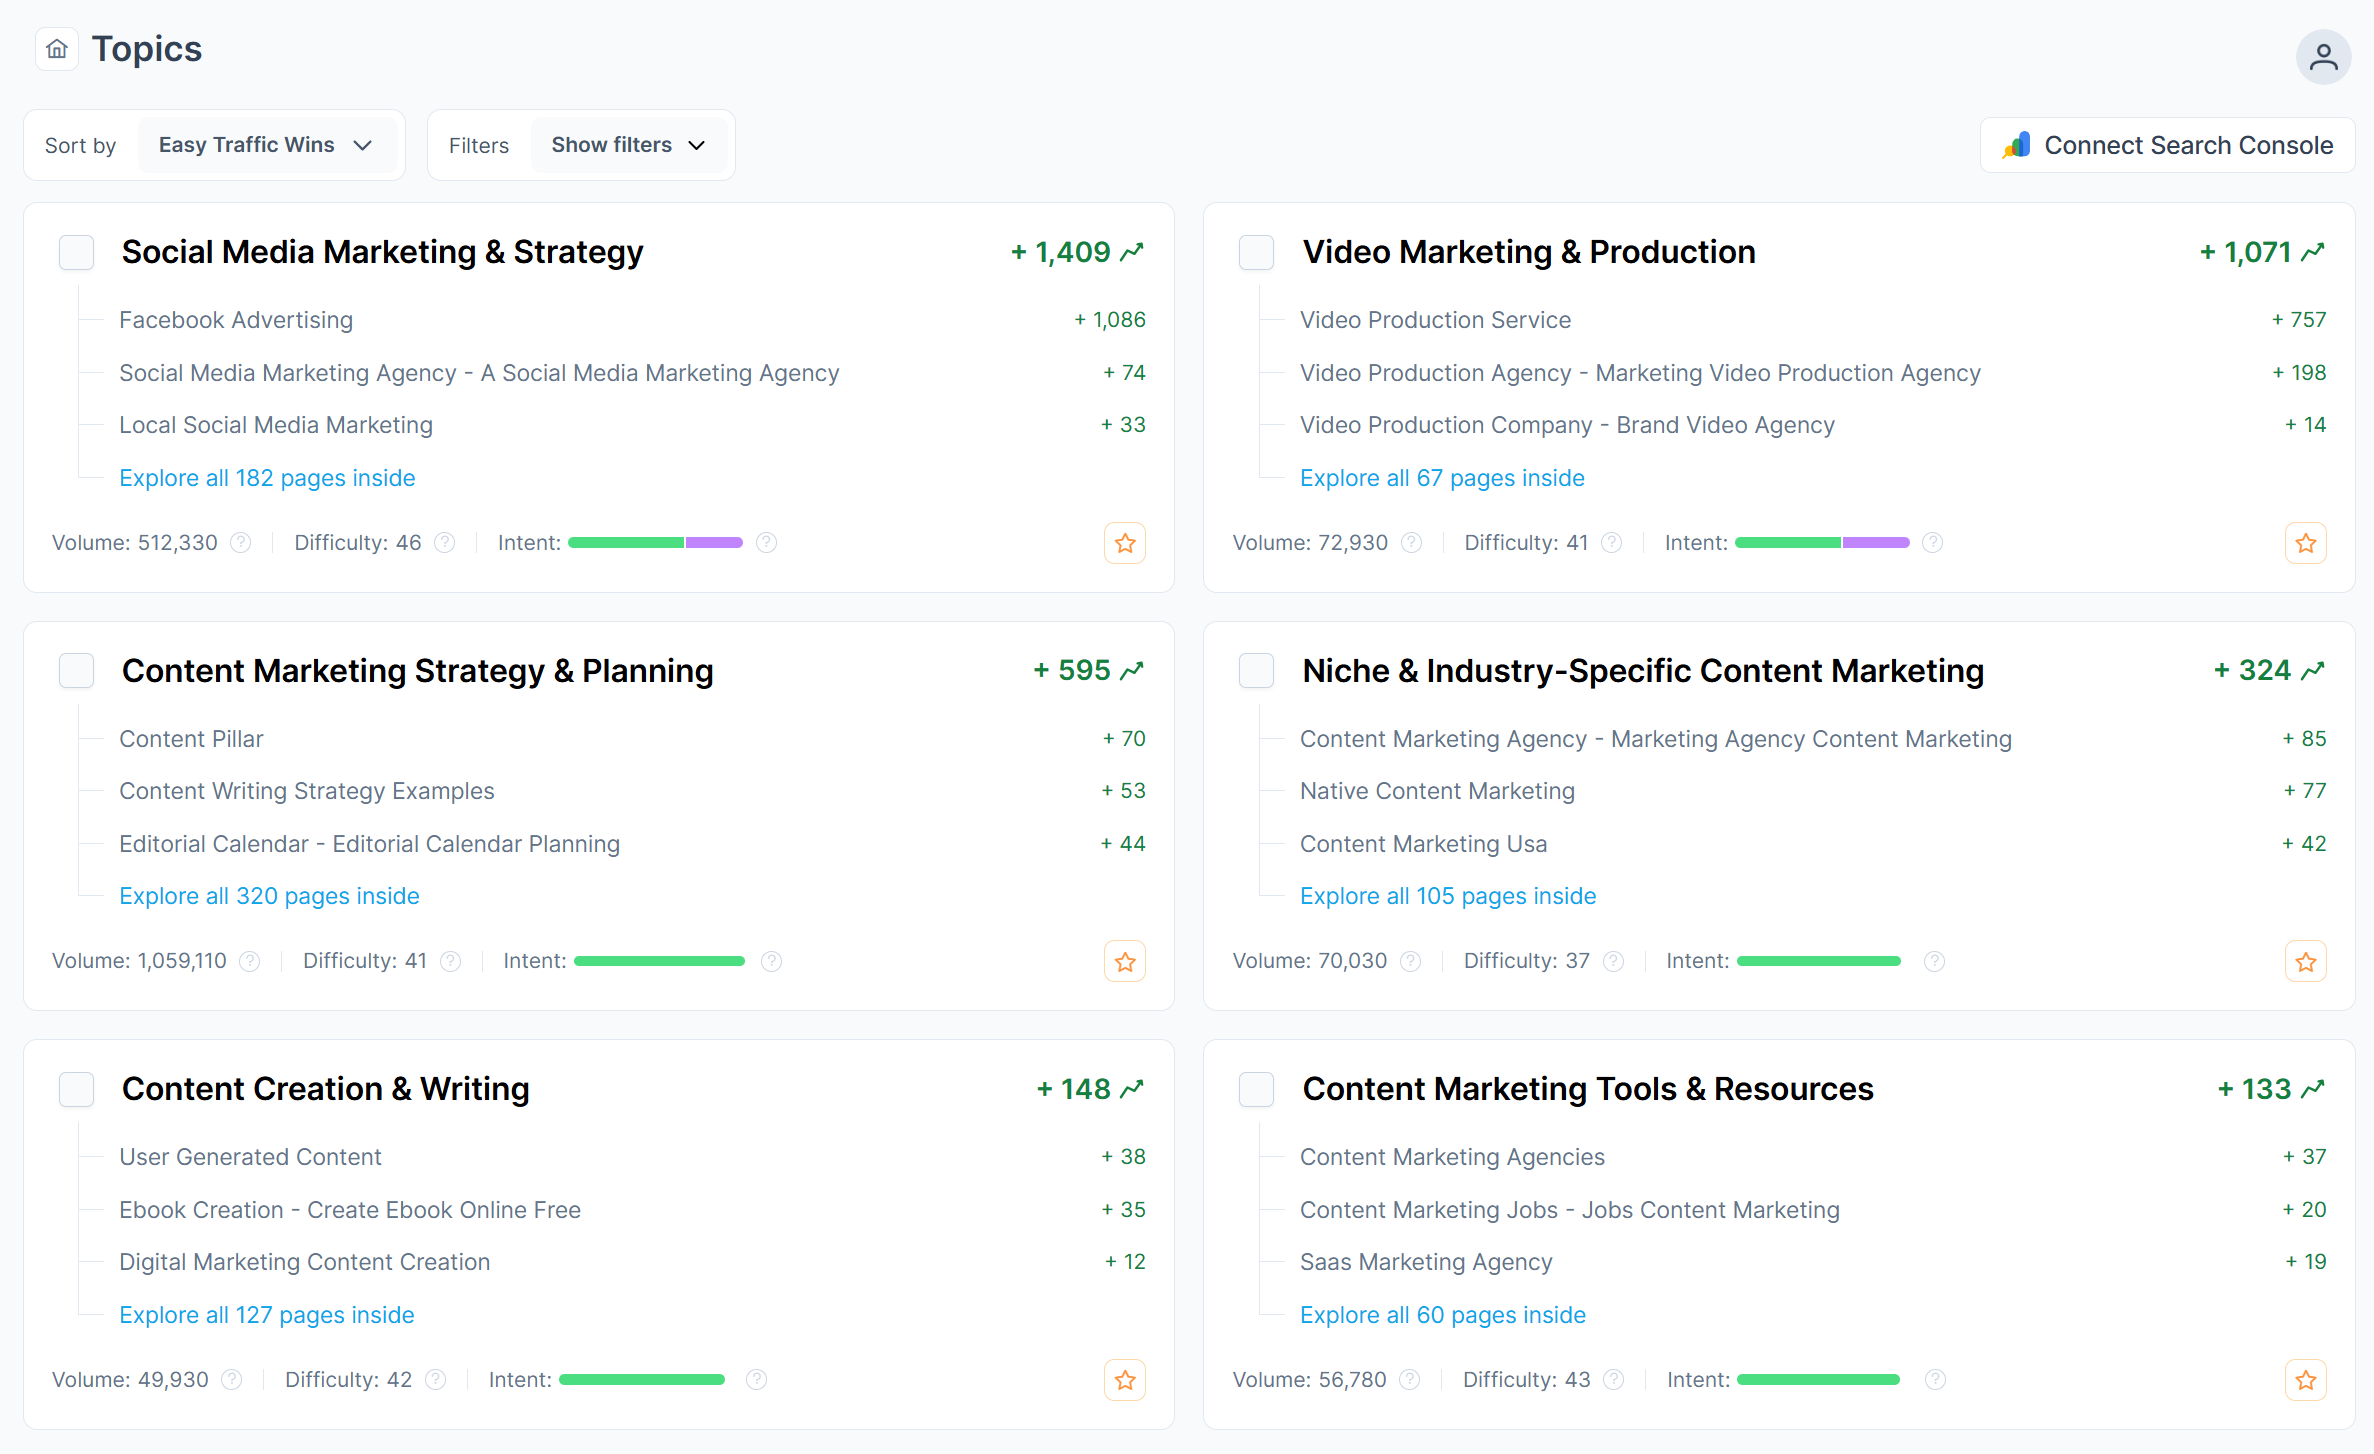Open the Facebook Advertising page entry
This screenshot has height=1454, width=2374.
click(236, 320)
